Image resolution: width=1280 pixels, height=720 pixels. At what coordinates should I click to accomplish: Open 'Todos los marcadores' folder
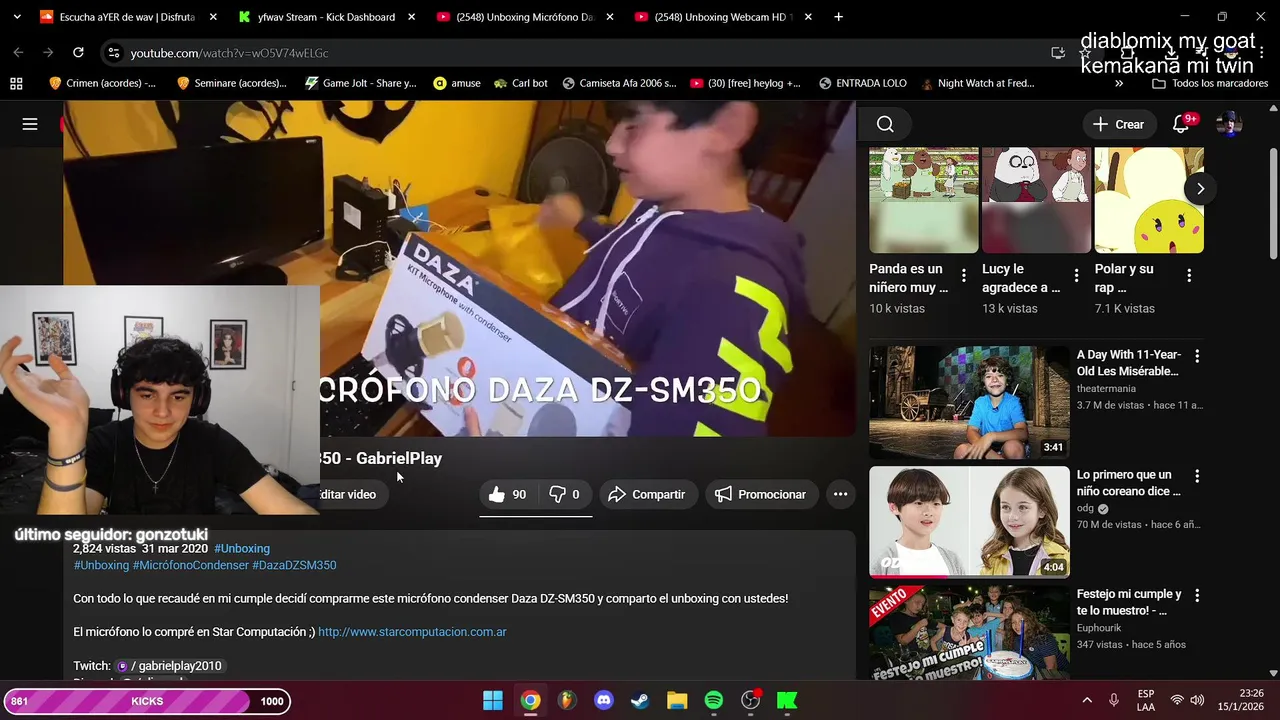(1208, 83)
